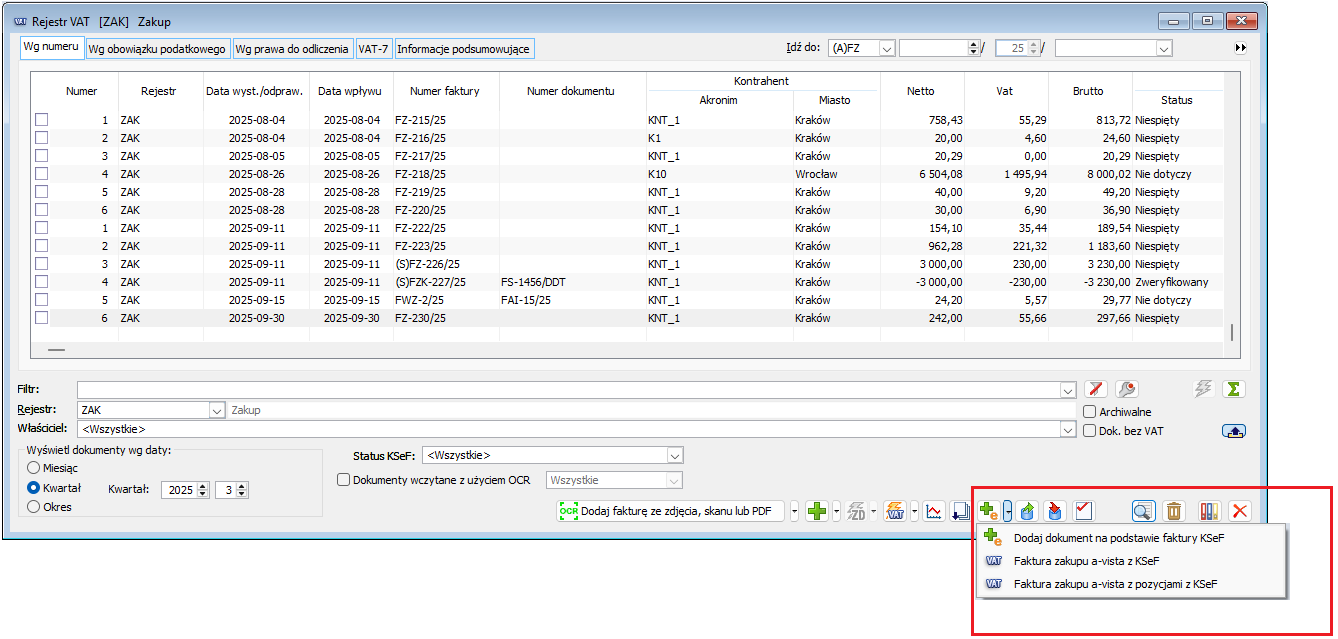This screenshot has height=639, width=1338.
Task: Click Dodaj fakturę ze zdjęcia, skanu lub PDF
Action: point(670,511)
